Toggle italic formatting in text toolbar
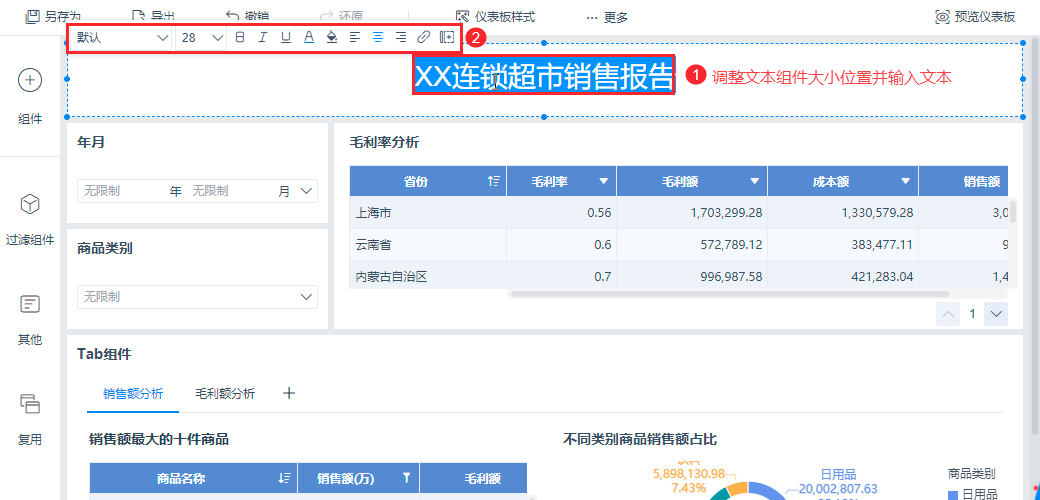Viewport: 1040px width, 500px height. click(x=262, y=37)
